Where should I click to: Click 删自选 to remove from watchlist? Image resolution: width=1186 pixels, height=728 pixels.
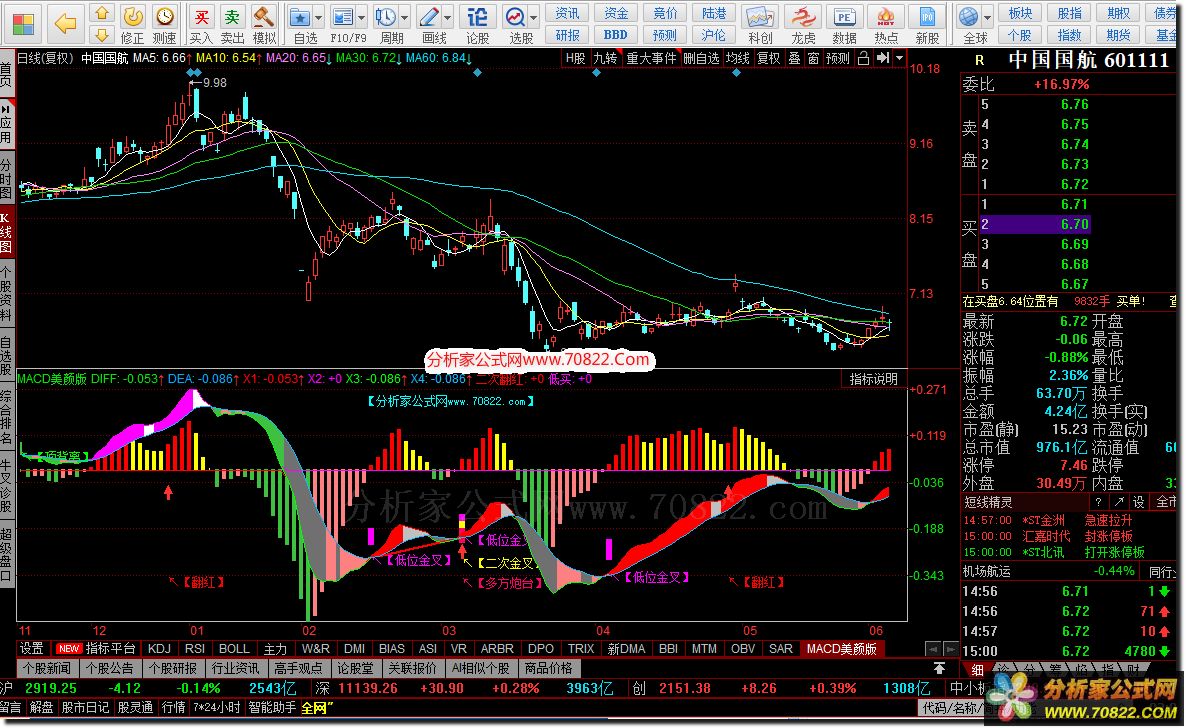[x=701, y=58]
